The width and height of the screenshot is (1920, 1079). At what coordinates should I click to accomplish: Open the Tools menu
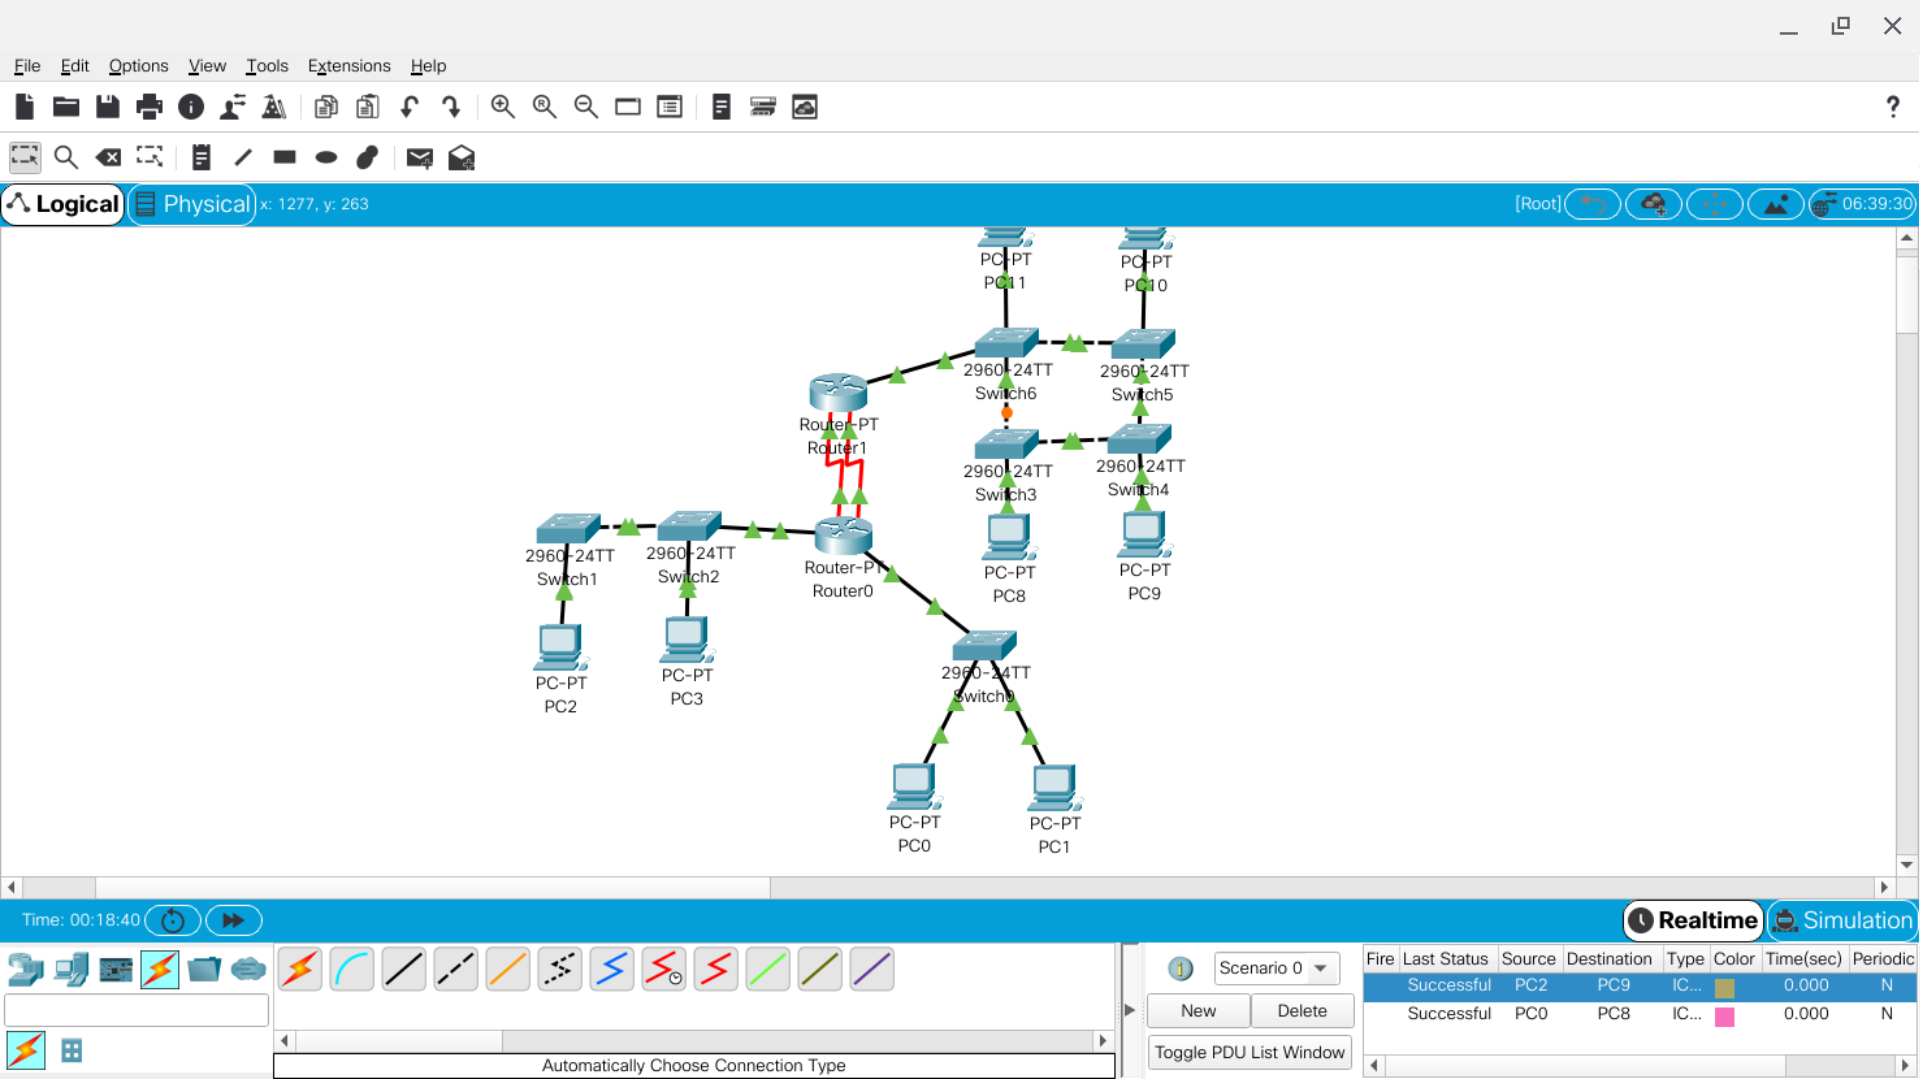[x=267, y=66]
